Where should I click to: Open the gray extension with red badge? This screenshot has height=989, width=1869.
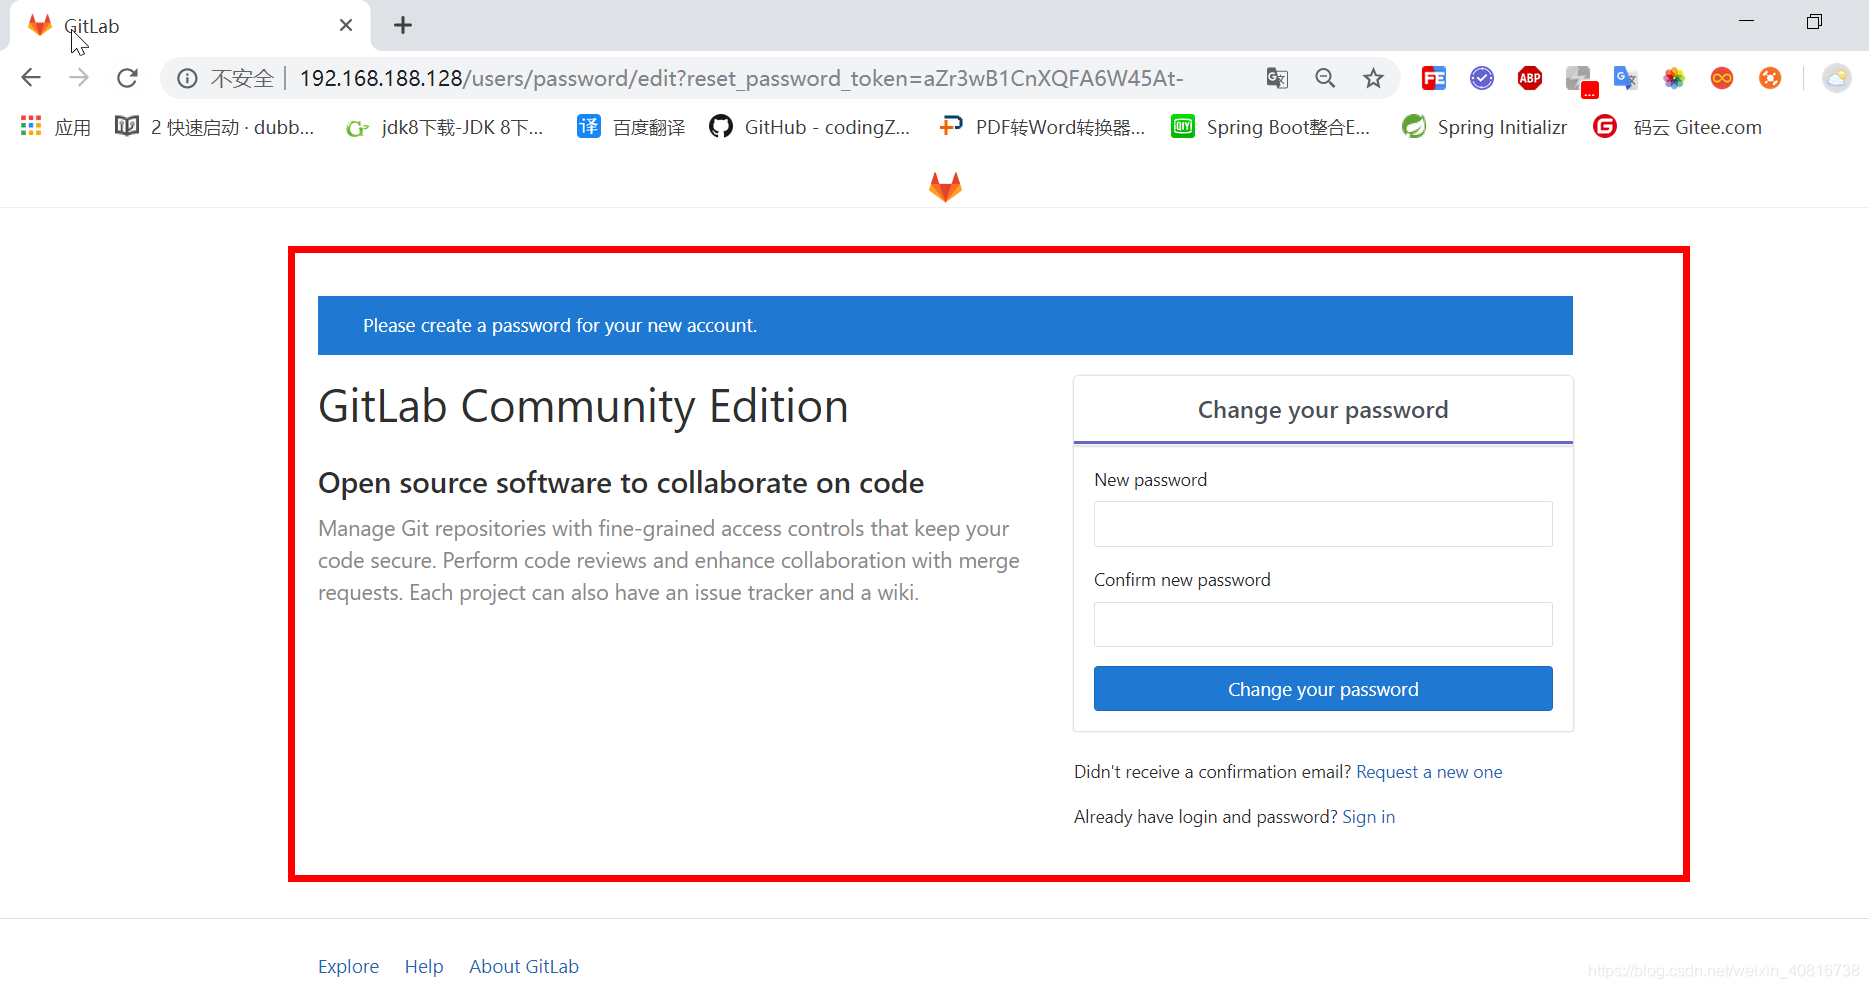point(1580,80)
